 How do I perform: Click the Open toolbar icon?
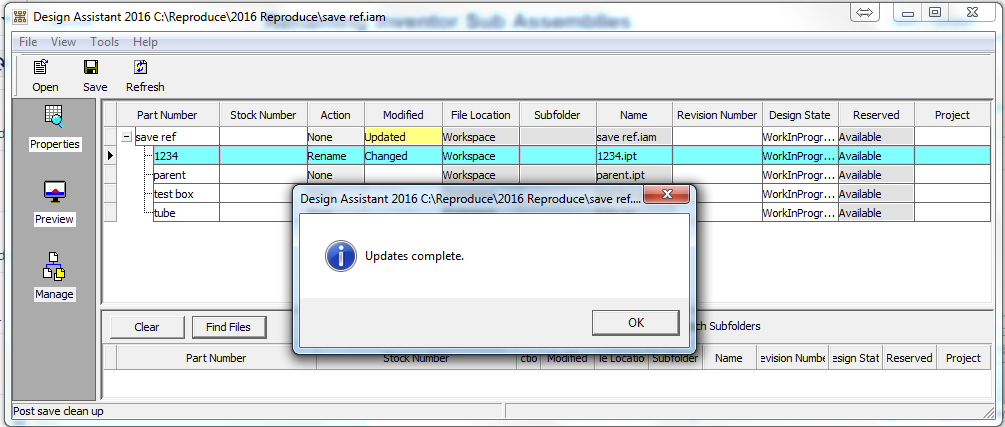coord(41,67)
